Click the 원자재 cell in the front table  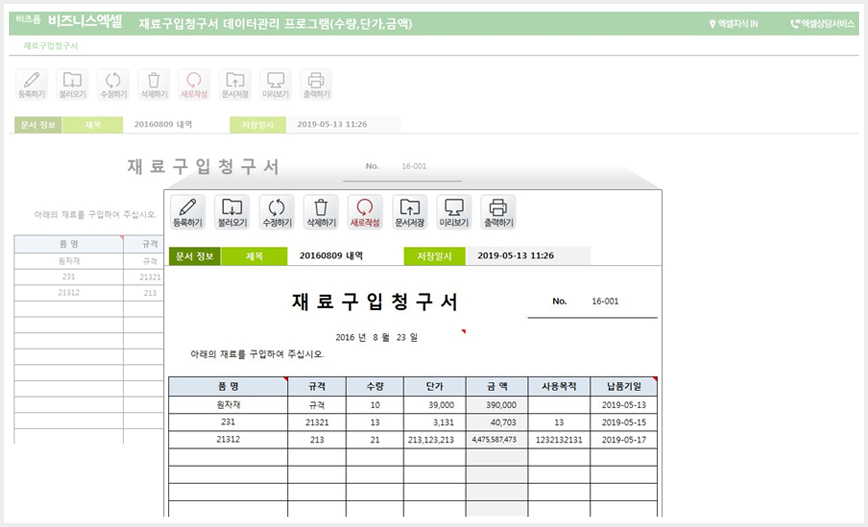228,405
